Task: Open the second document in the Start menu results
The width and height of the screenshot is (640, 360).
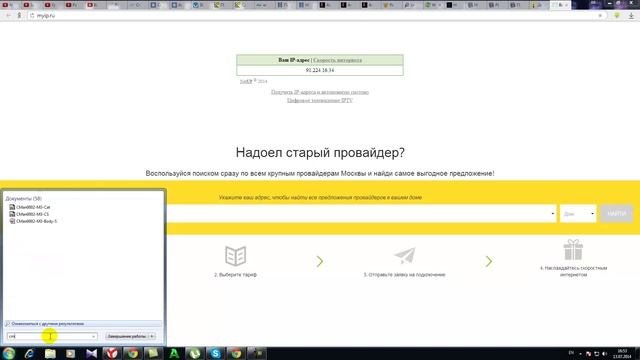Action: click(x=29, y=214)
